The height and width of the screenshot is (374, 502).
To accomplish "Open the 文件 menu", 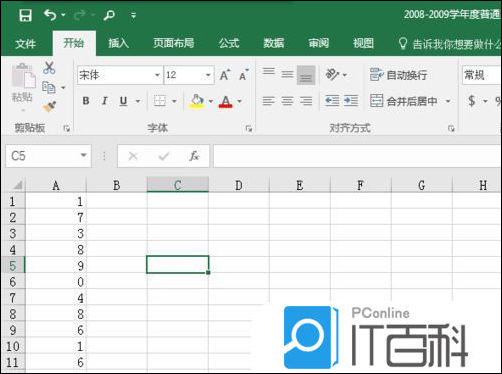I will coord(25,43).
